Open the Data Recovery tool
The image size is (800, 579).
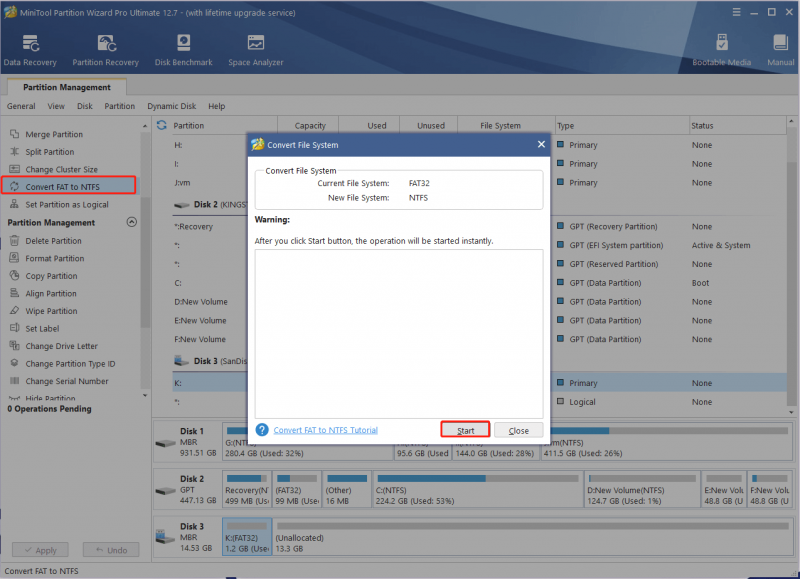pyautogui.click(x=30, y=50)
